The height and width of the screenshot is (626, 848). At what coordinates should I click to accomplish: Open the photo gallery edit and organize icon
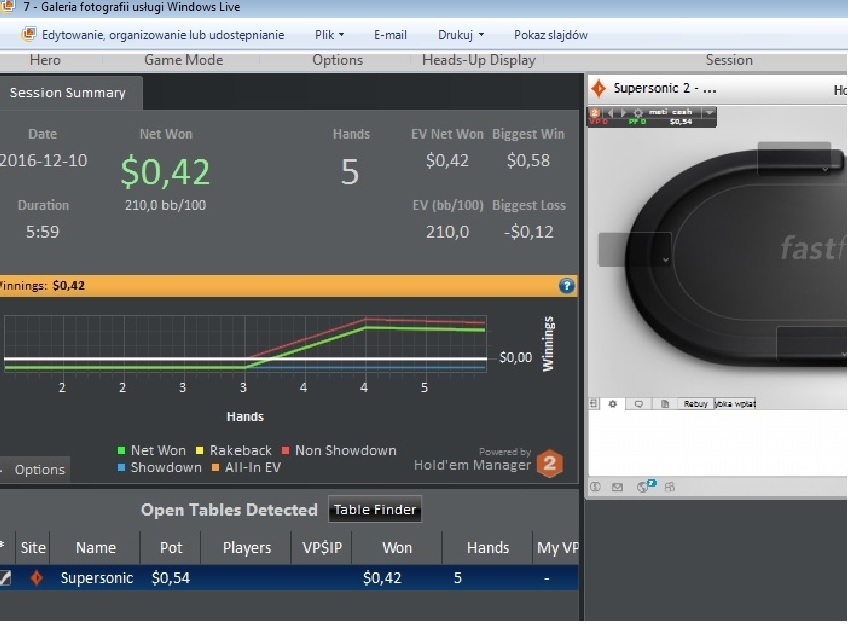[x=29, y=34]
